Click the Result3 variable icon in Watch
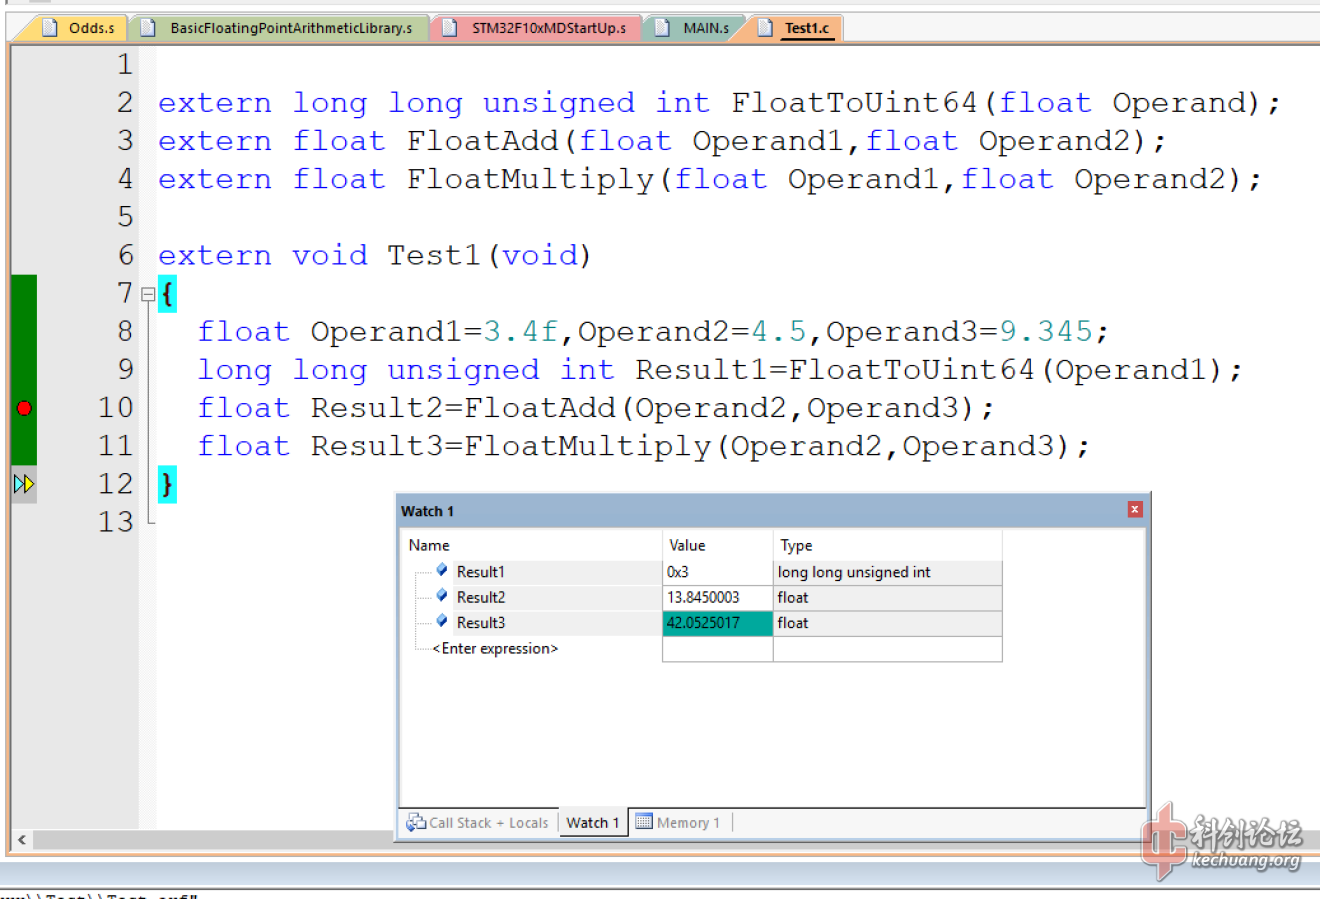 tap(442, 621)
